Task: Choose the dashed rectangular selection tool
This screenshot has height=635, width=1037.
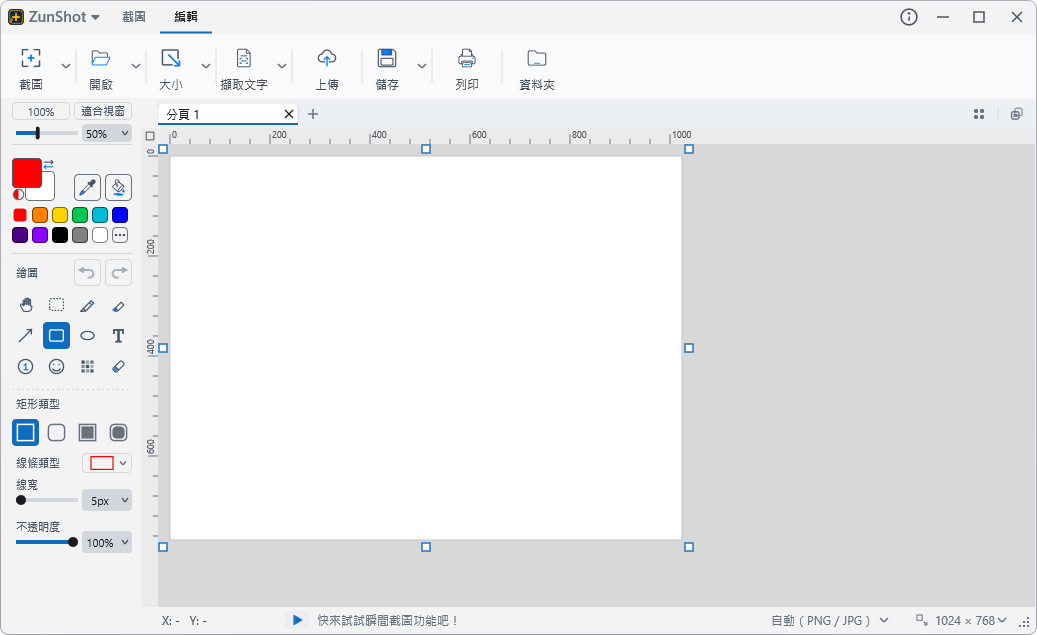Action: point(57,305)
